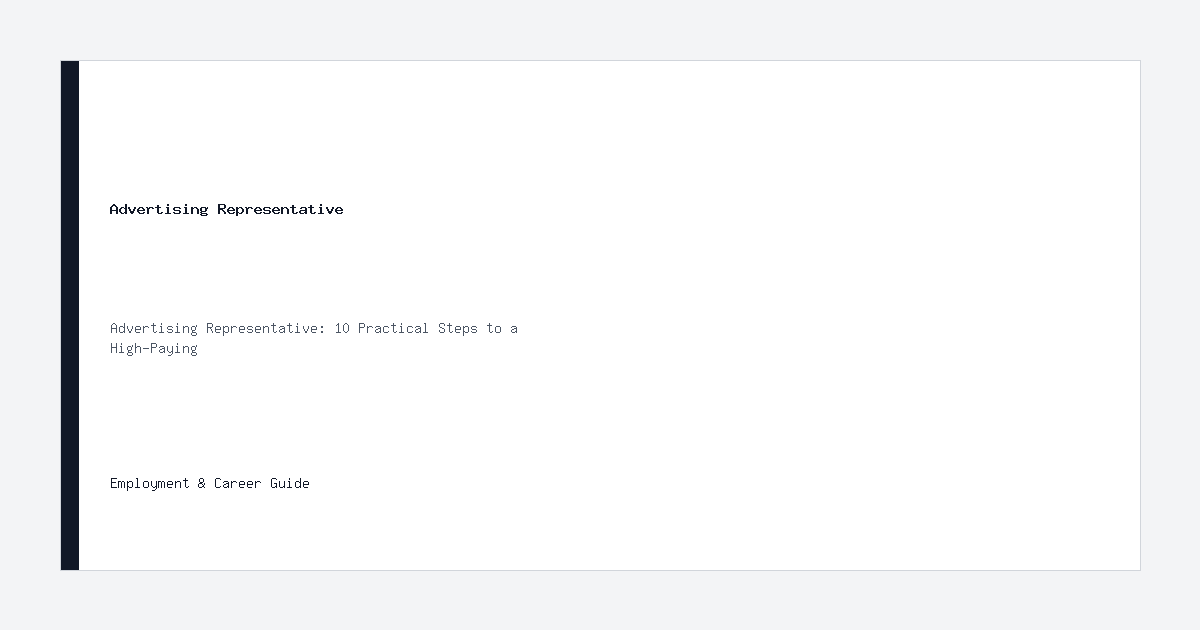Click the word 'Career' in the footer
Viewport: 1200px width, 630px height.
238,483
